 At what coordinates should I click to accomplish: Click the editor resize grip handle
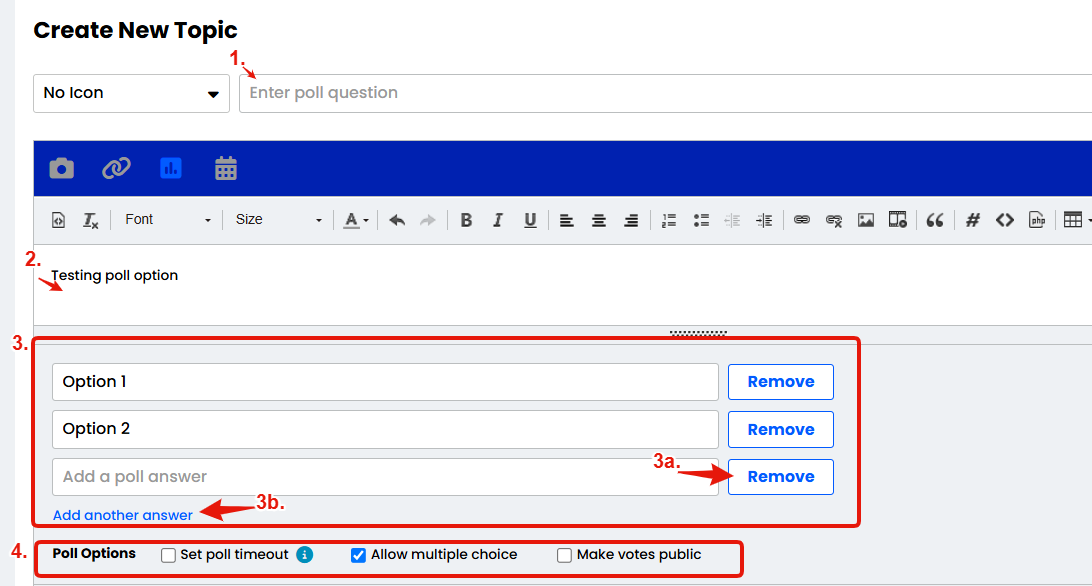tap(698, 333)
